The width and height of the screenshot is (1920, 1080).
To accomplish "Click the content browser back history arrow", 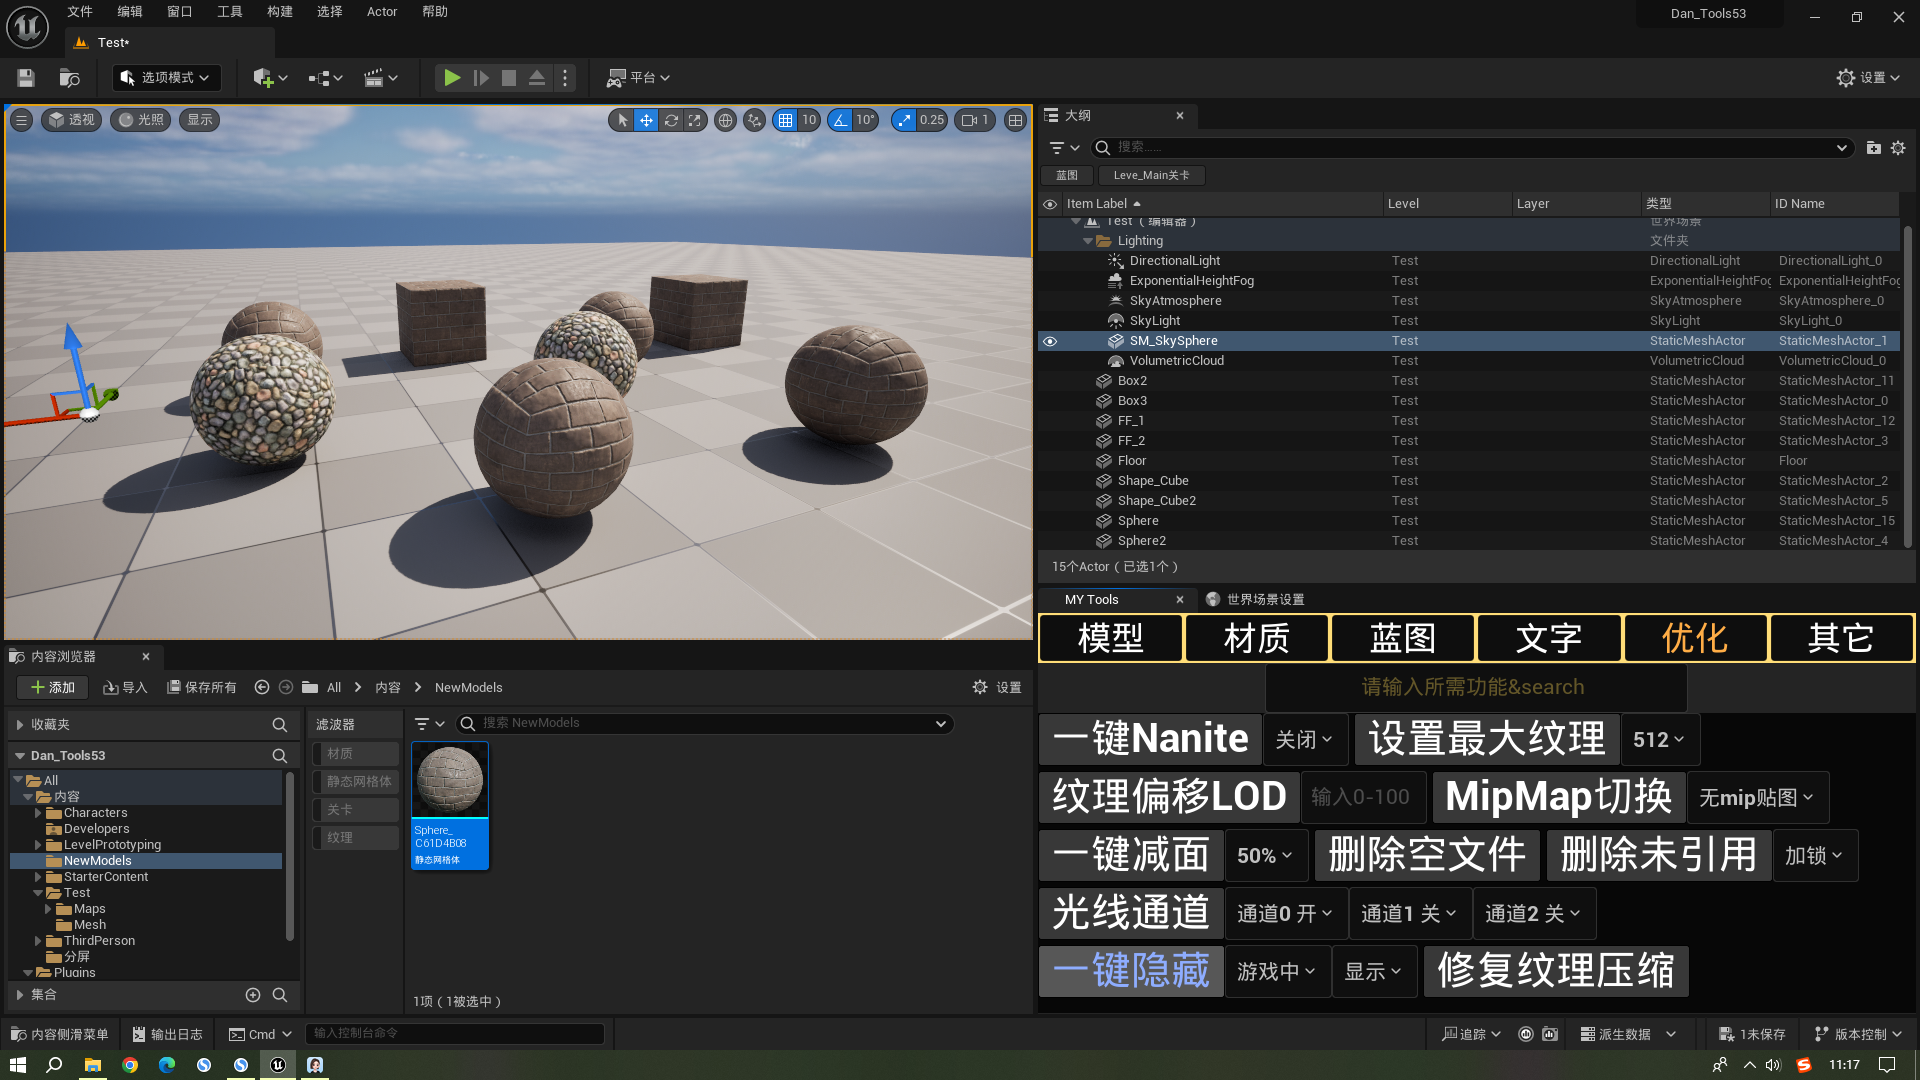I will pos(262,688).
